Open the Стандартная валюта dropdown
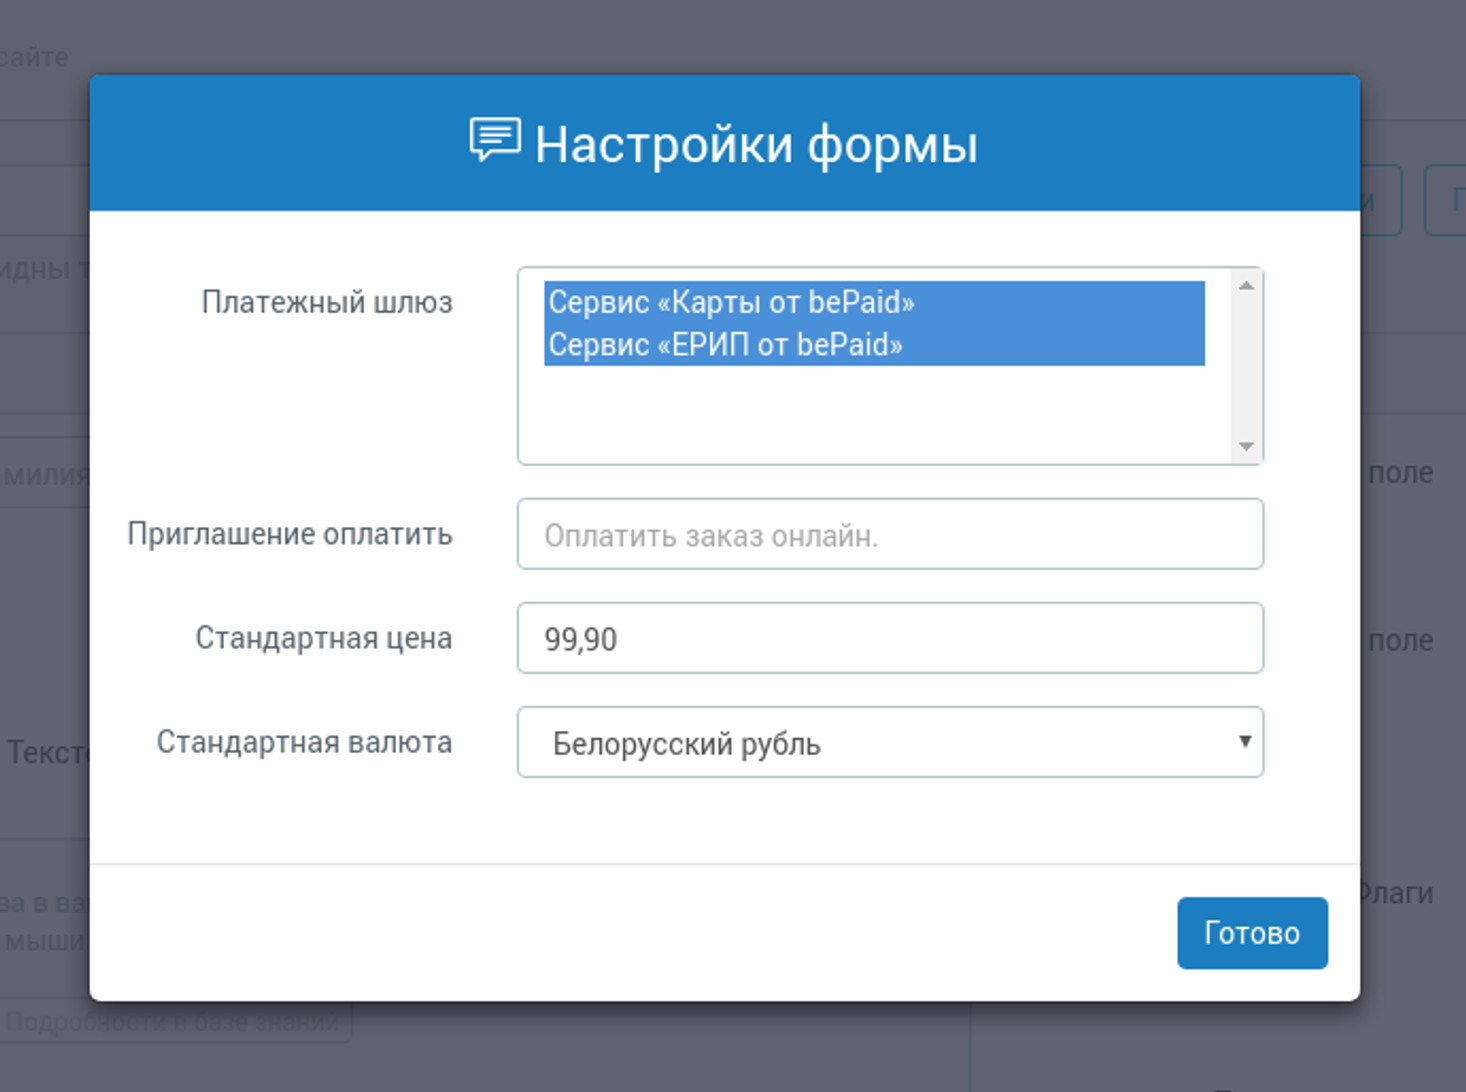The height and width of the screenshot is (1092, 1466). point(890,742)
